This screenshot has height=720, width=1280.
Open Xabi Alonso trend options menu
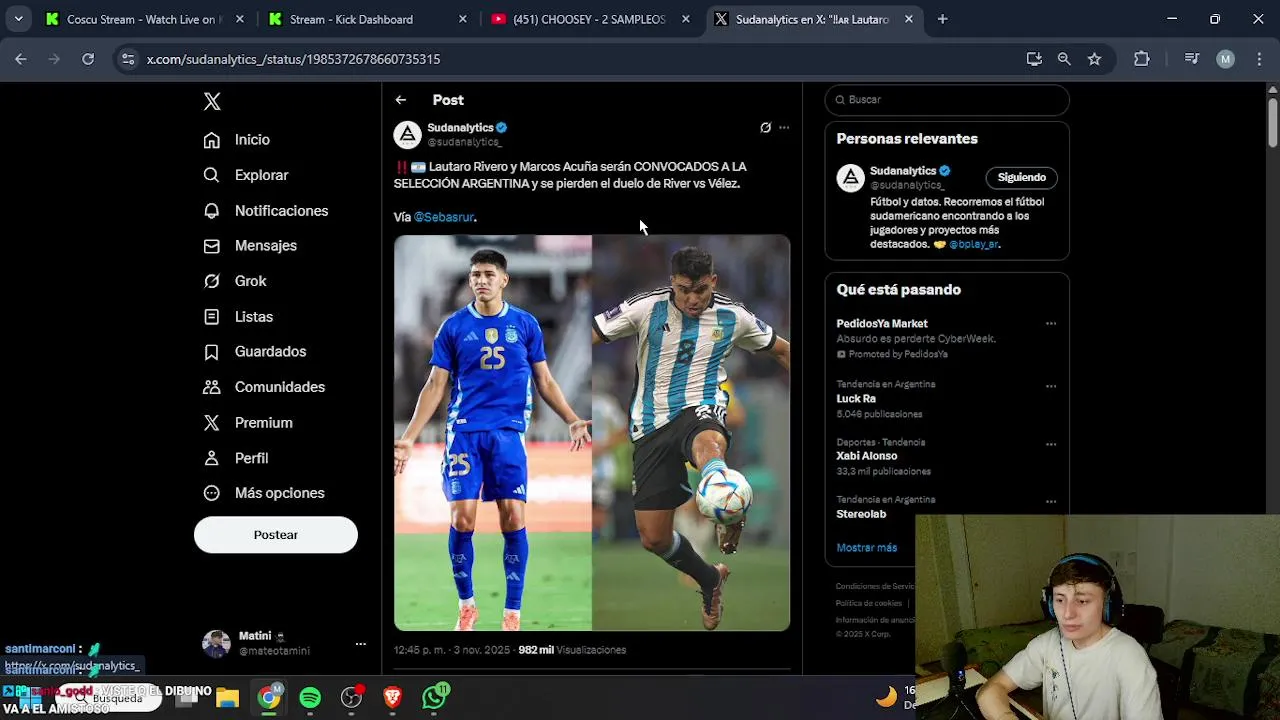coord(1051,444)
